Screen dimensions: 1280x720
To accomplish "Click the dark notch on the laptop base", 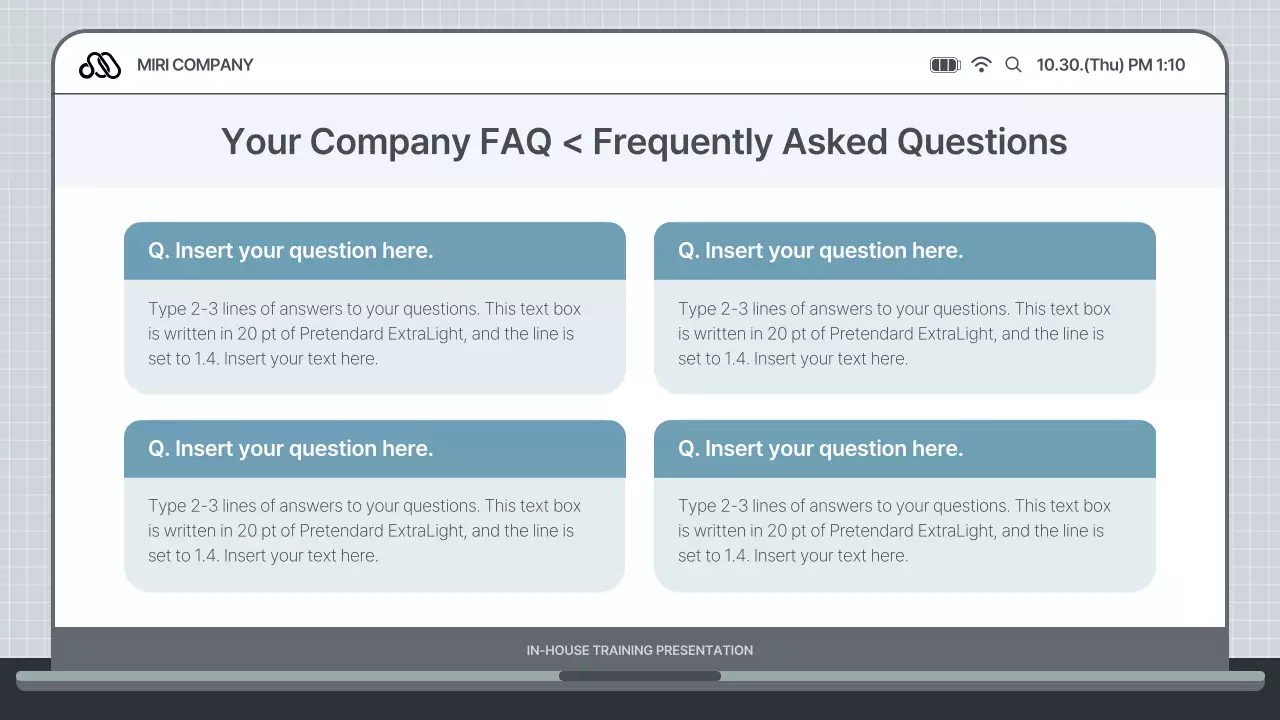I will point(640,676).
